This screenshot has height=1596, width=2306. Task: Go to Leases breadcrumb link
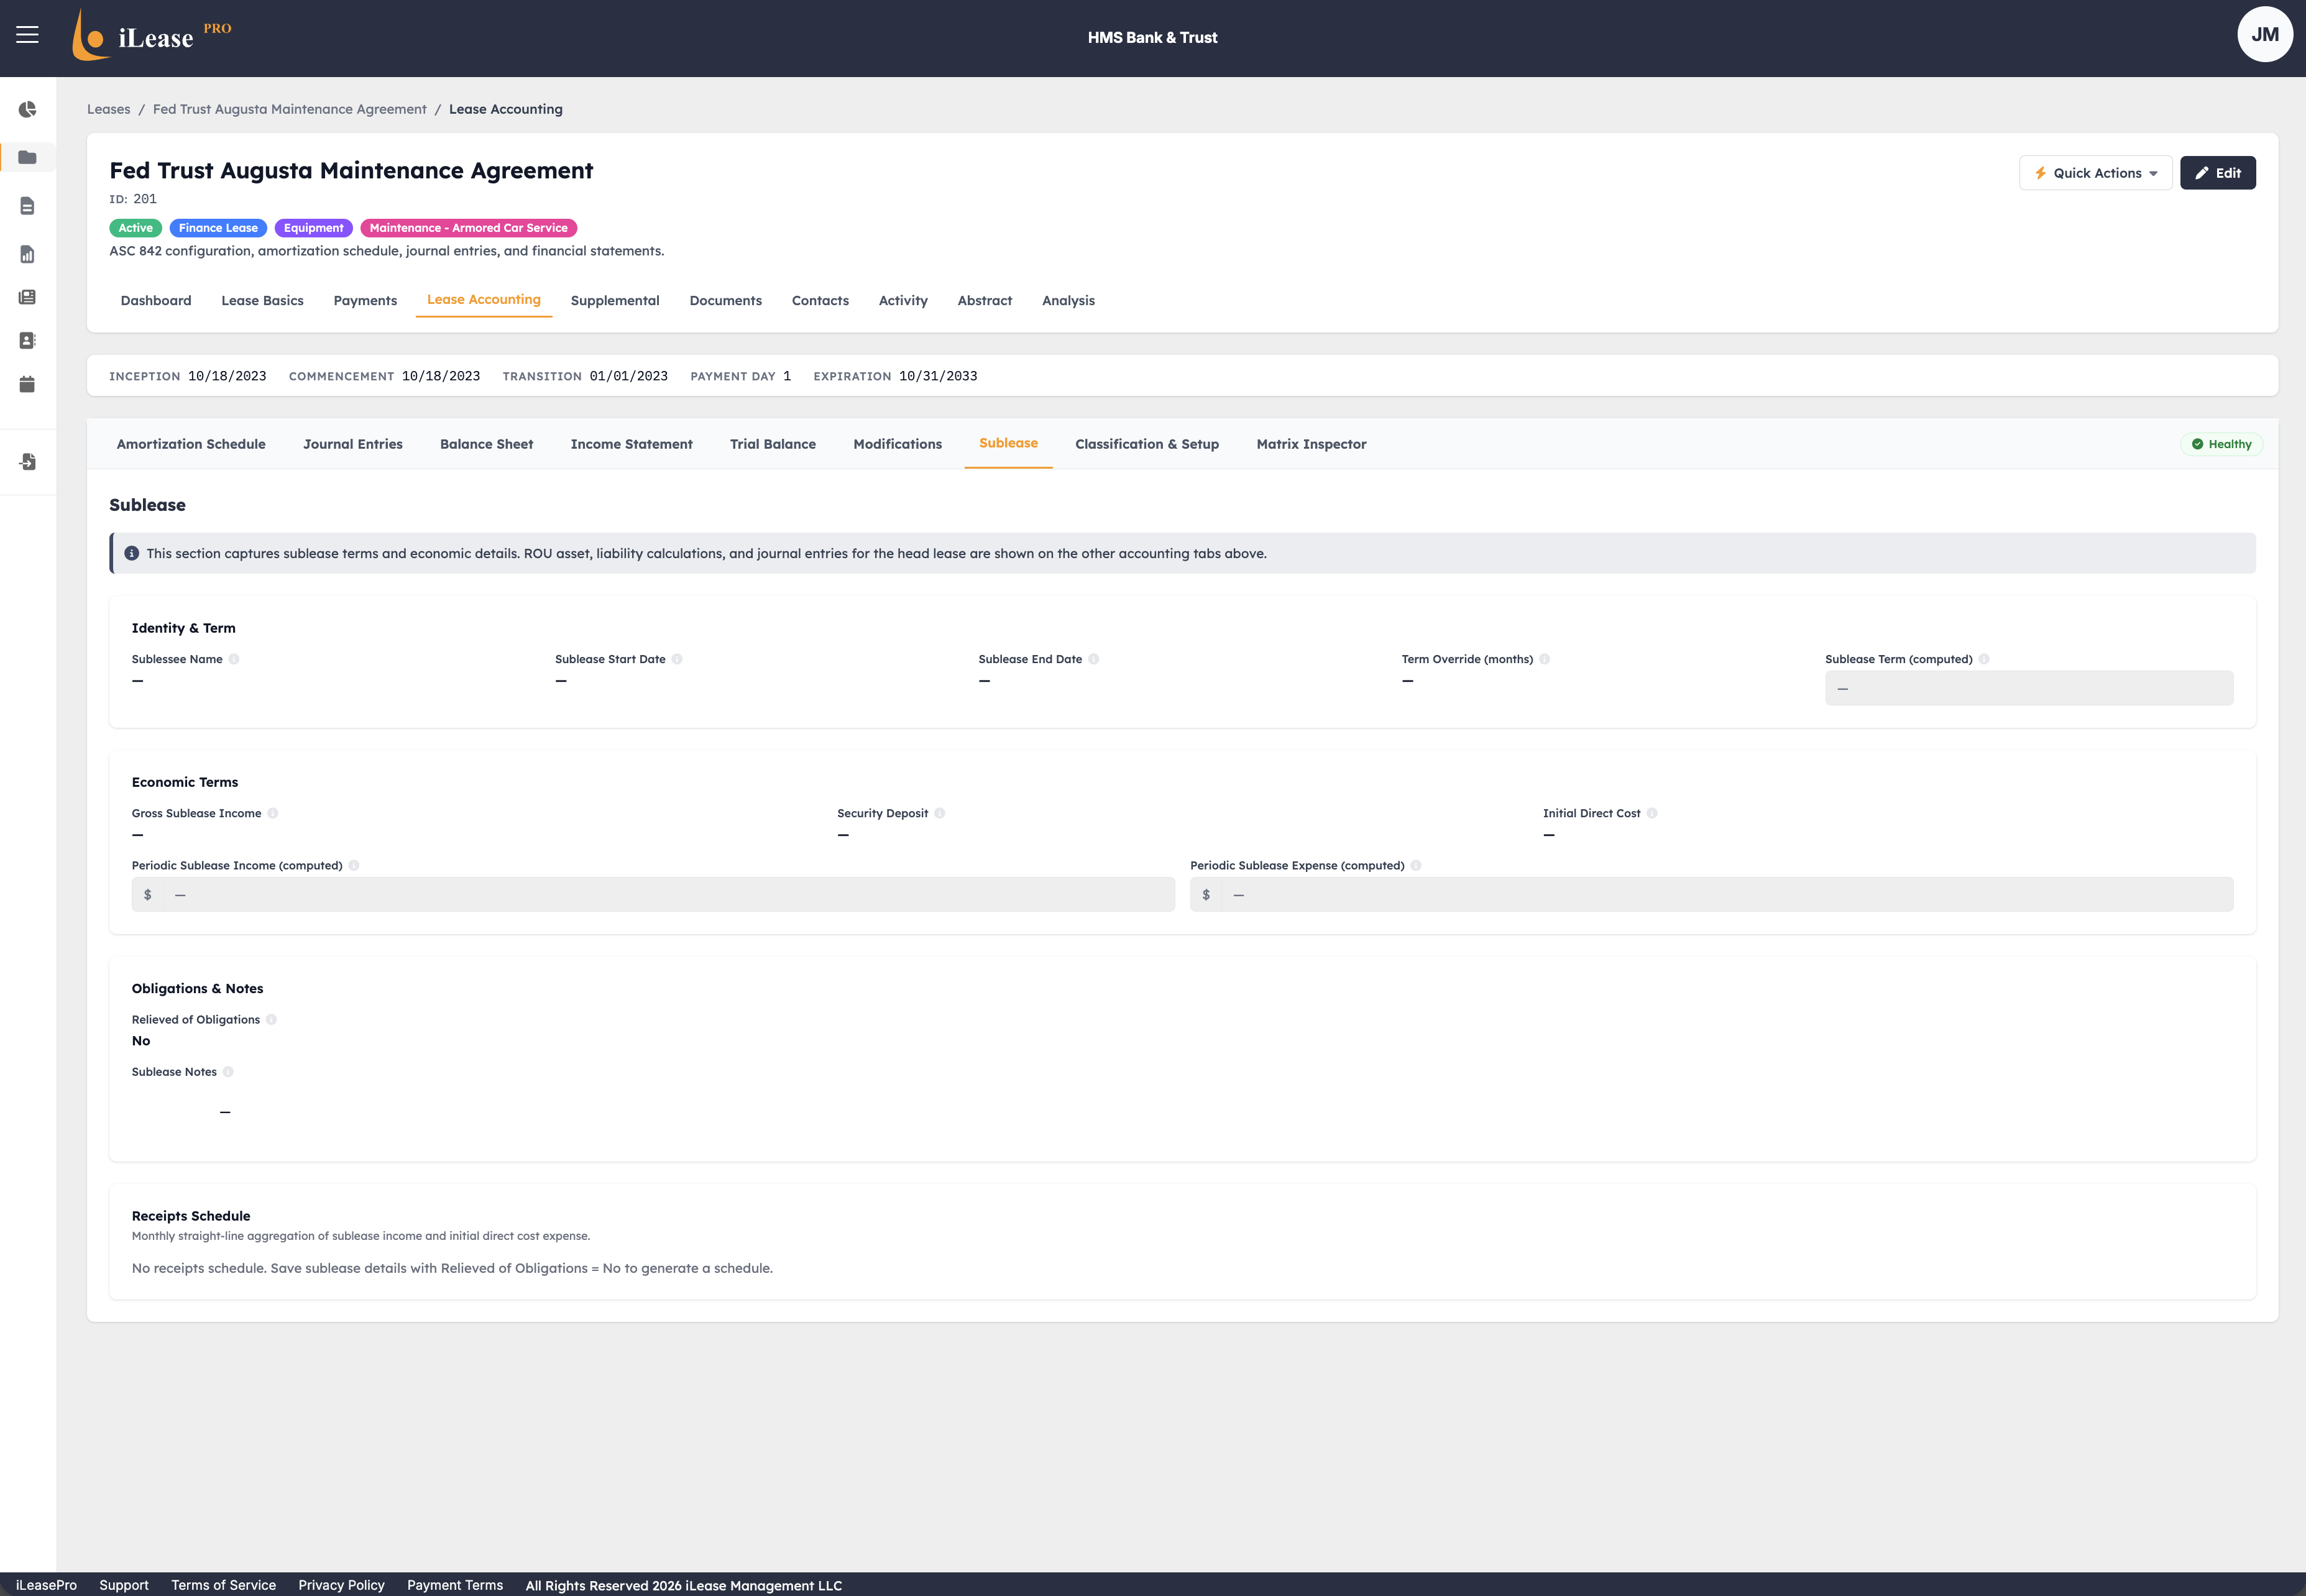(108, 109)
